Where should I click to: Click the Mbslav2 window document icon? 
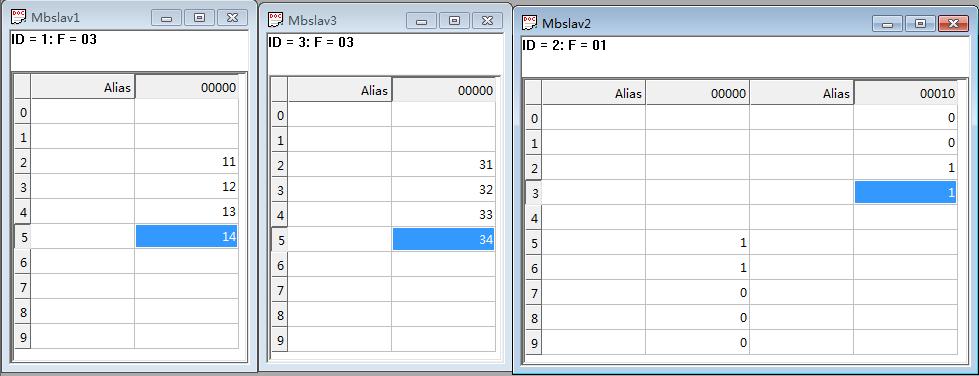click(x=529, y=23)
